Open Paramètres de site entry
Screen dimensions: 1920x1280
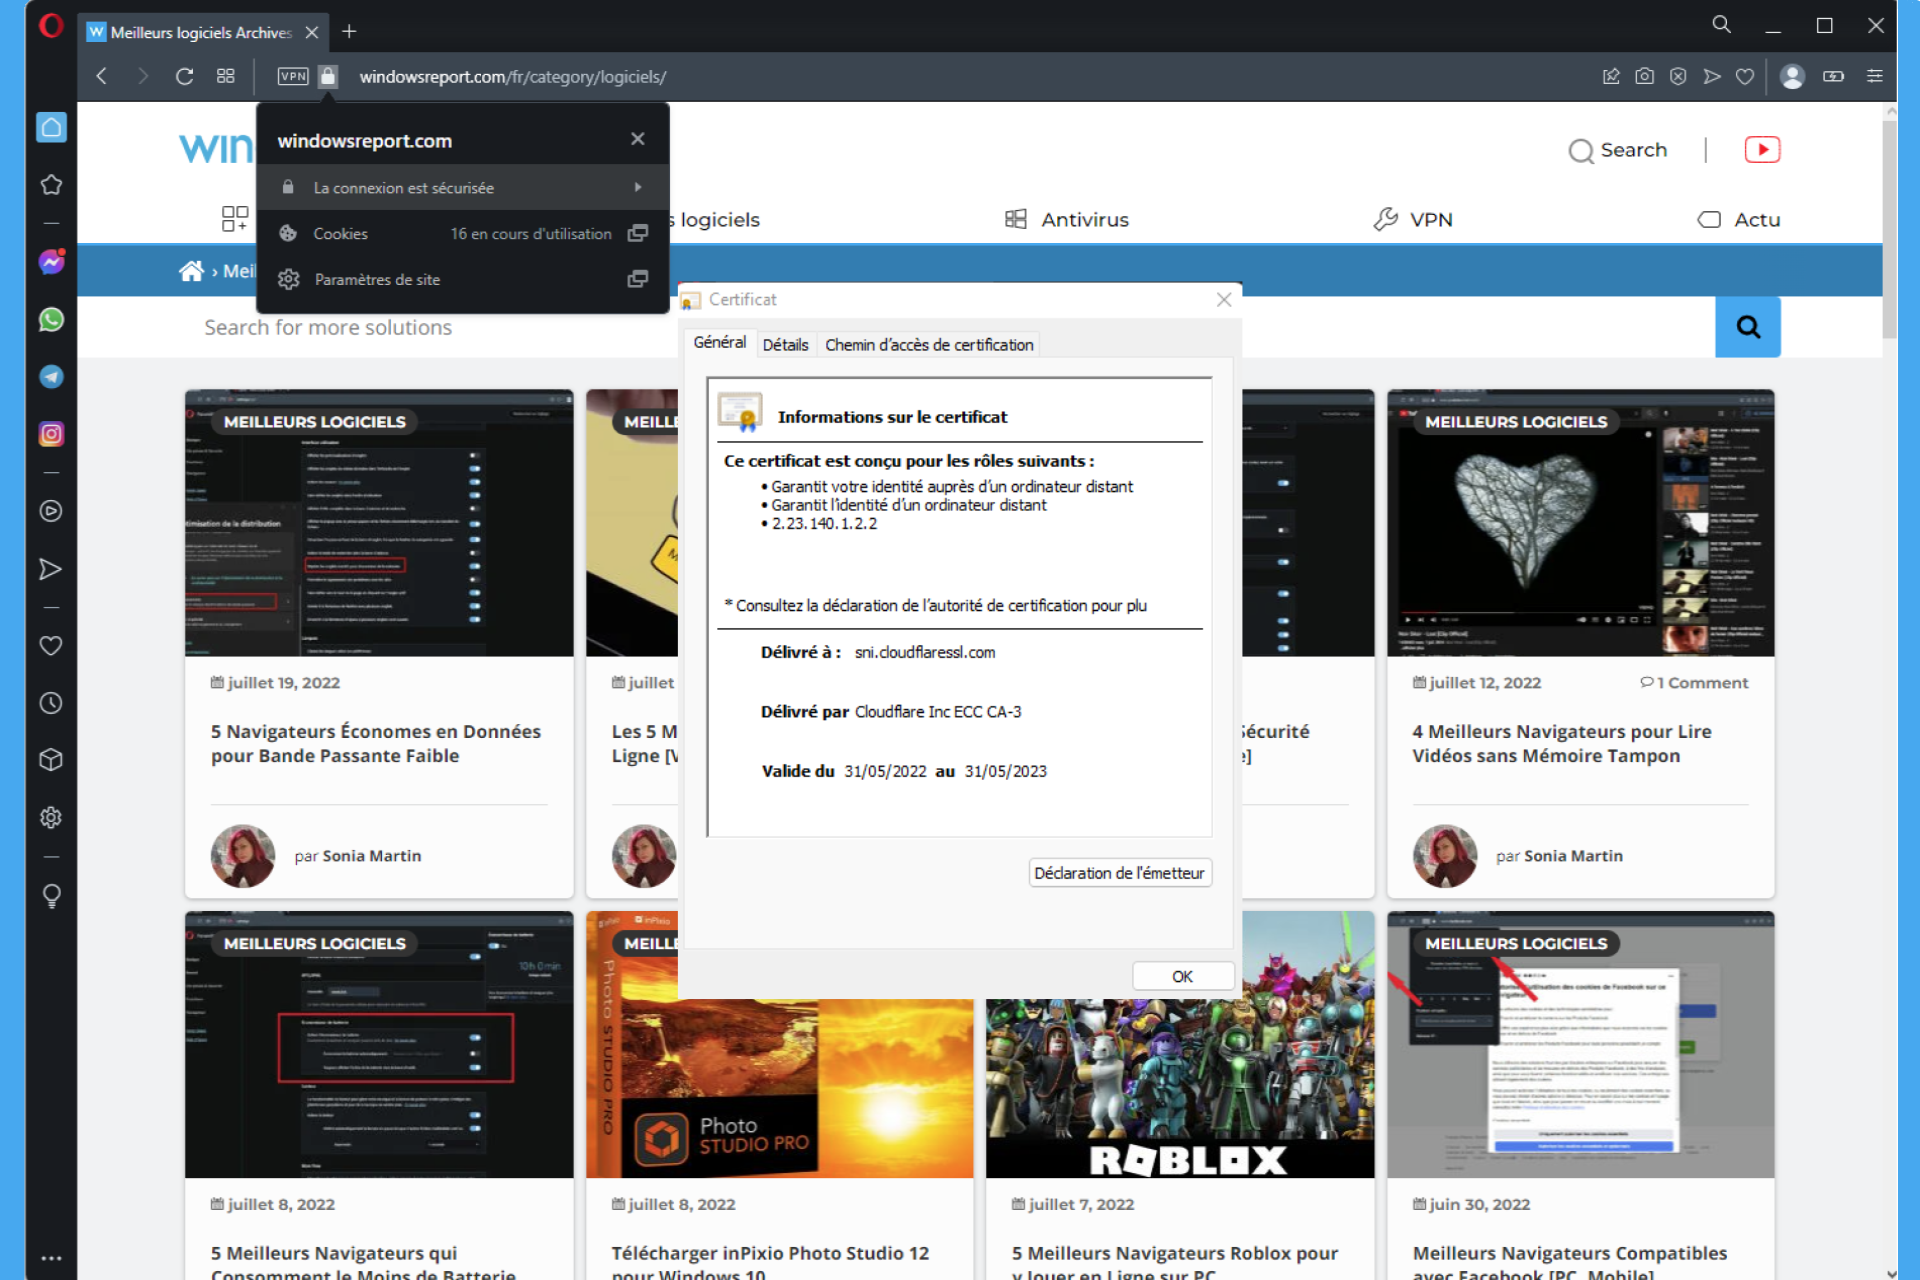463,279
